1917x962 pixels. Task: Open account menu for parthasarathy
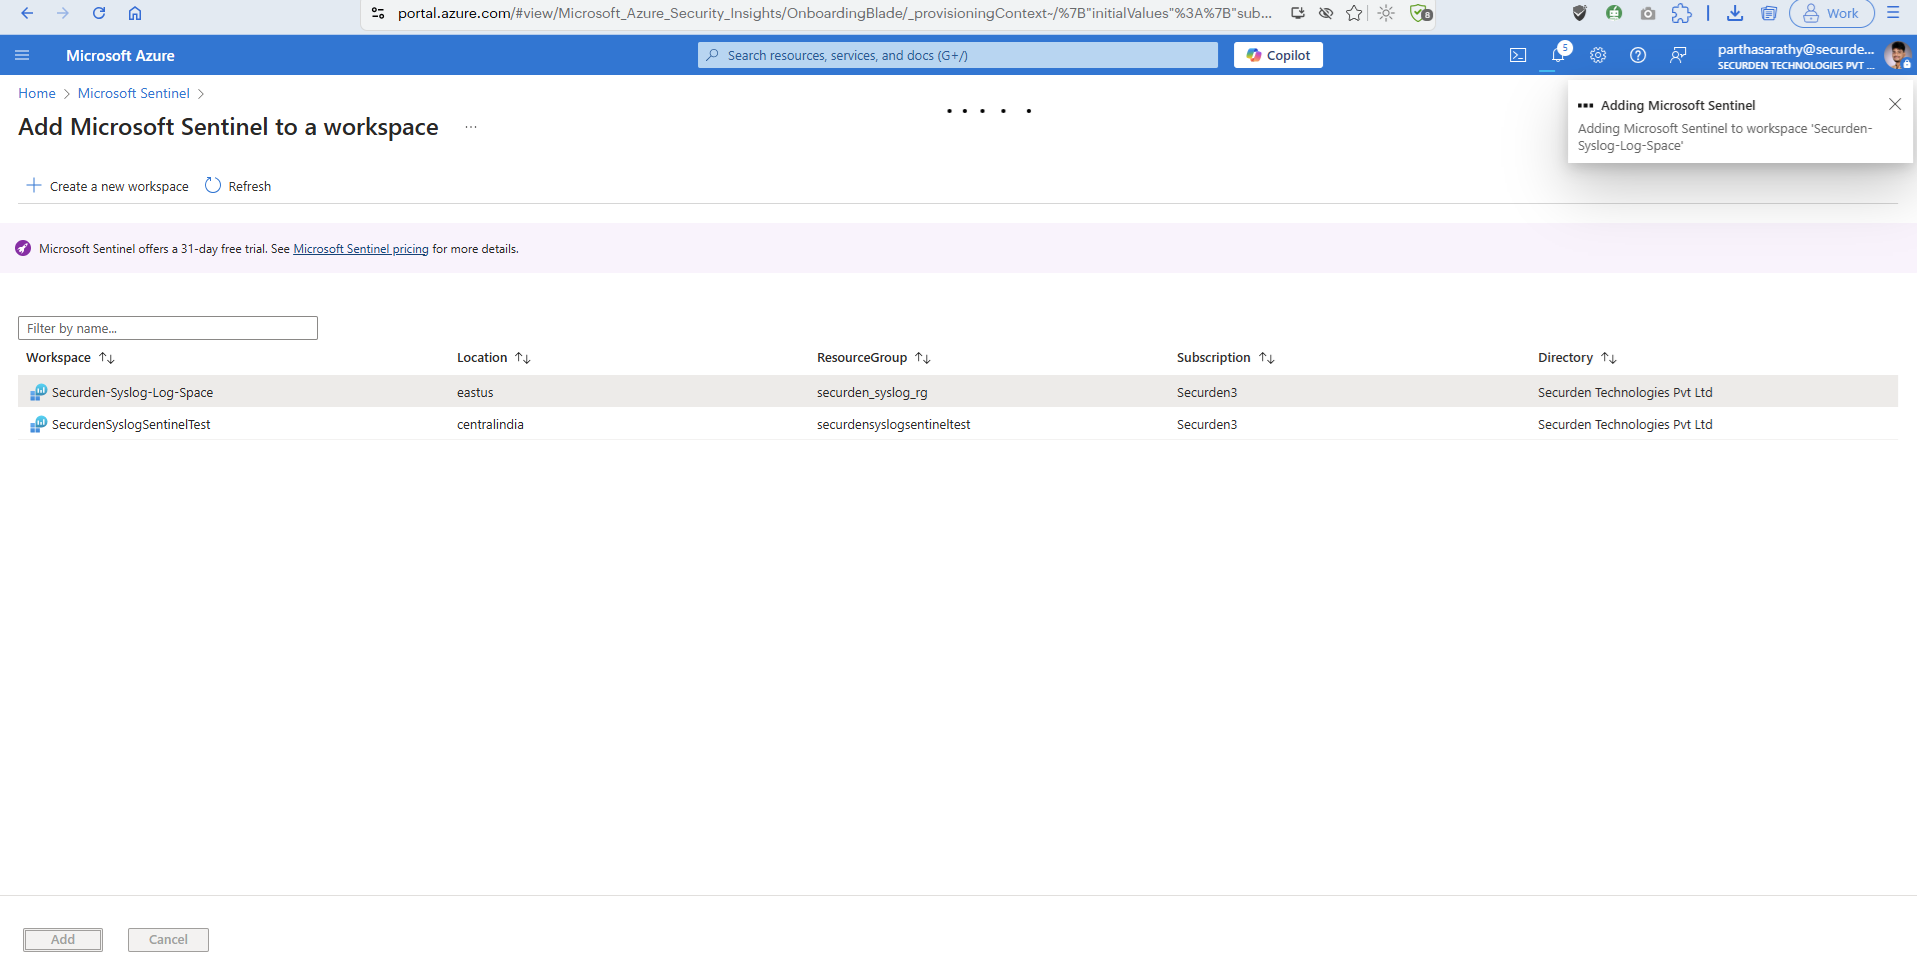click(1813, 55)
